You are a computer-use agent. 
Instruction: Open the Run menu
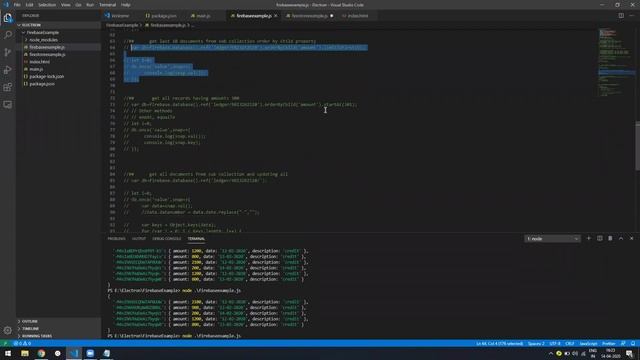pos(90,5)
